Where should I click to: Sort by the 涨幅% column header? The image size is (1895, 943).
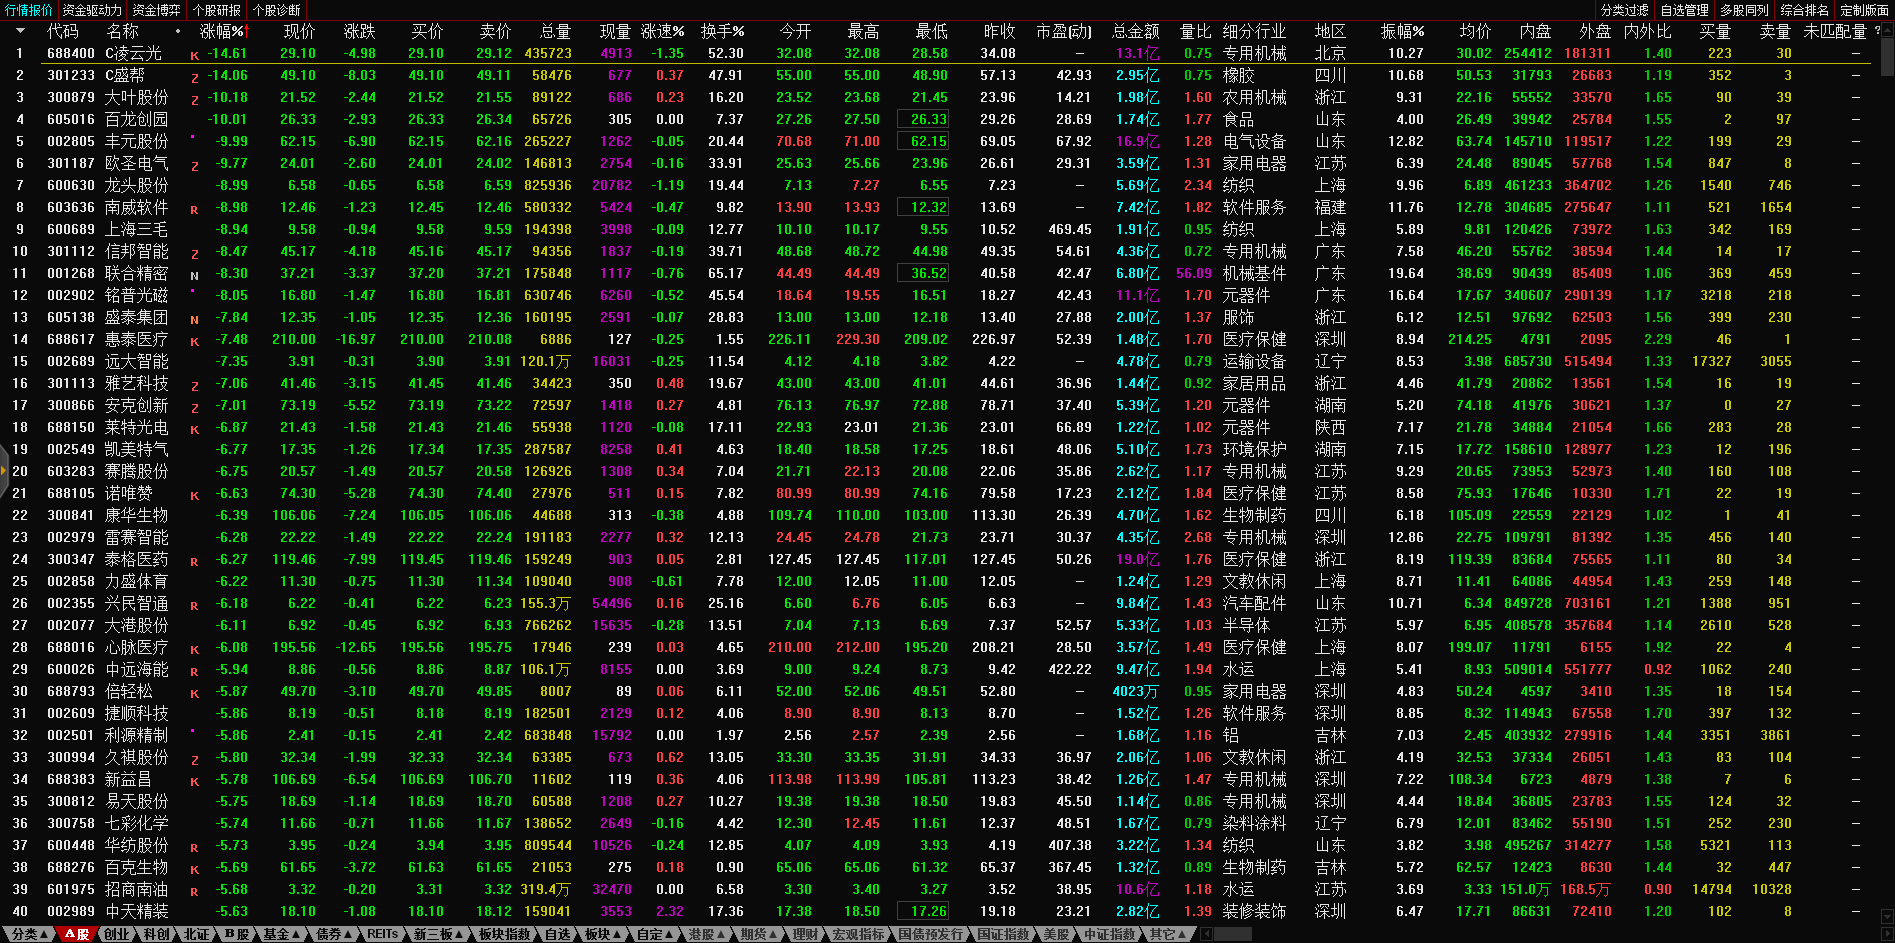pos(221,31)
